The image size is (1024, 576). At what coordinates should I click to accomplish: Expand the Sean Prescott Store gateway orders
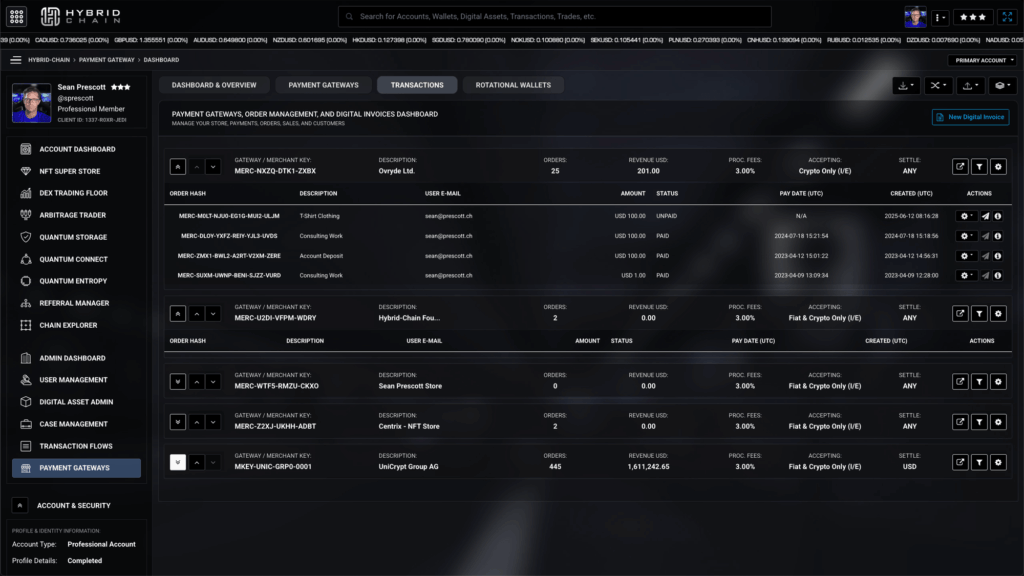click(177, 382)
